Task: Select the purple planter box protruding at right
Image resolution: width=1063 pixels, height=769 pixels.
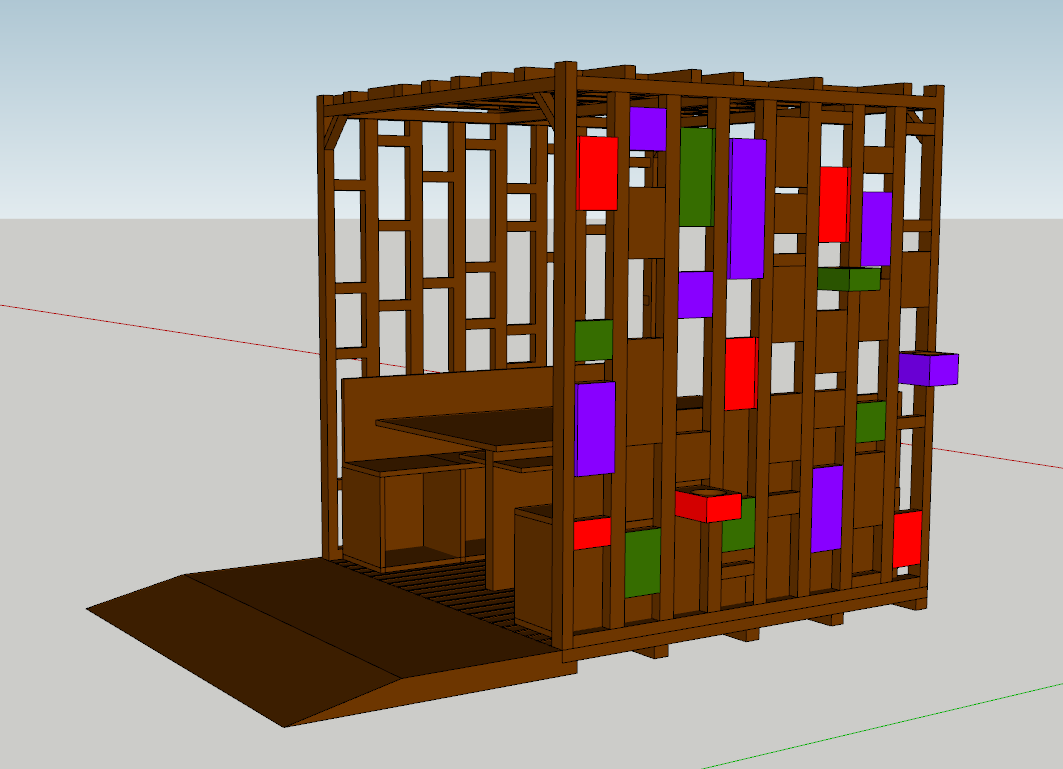Action: coord(928,369)
